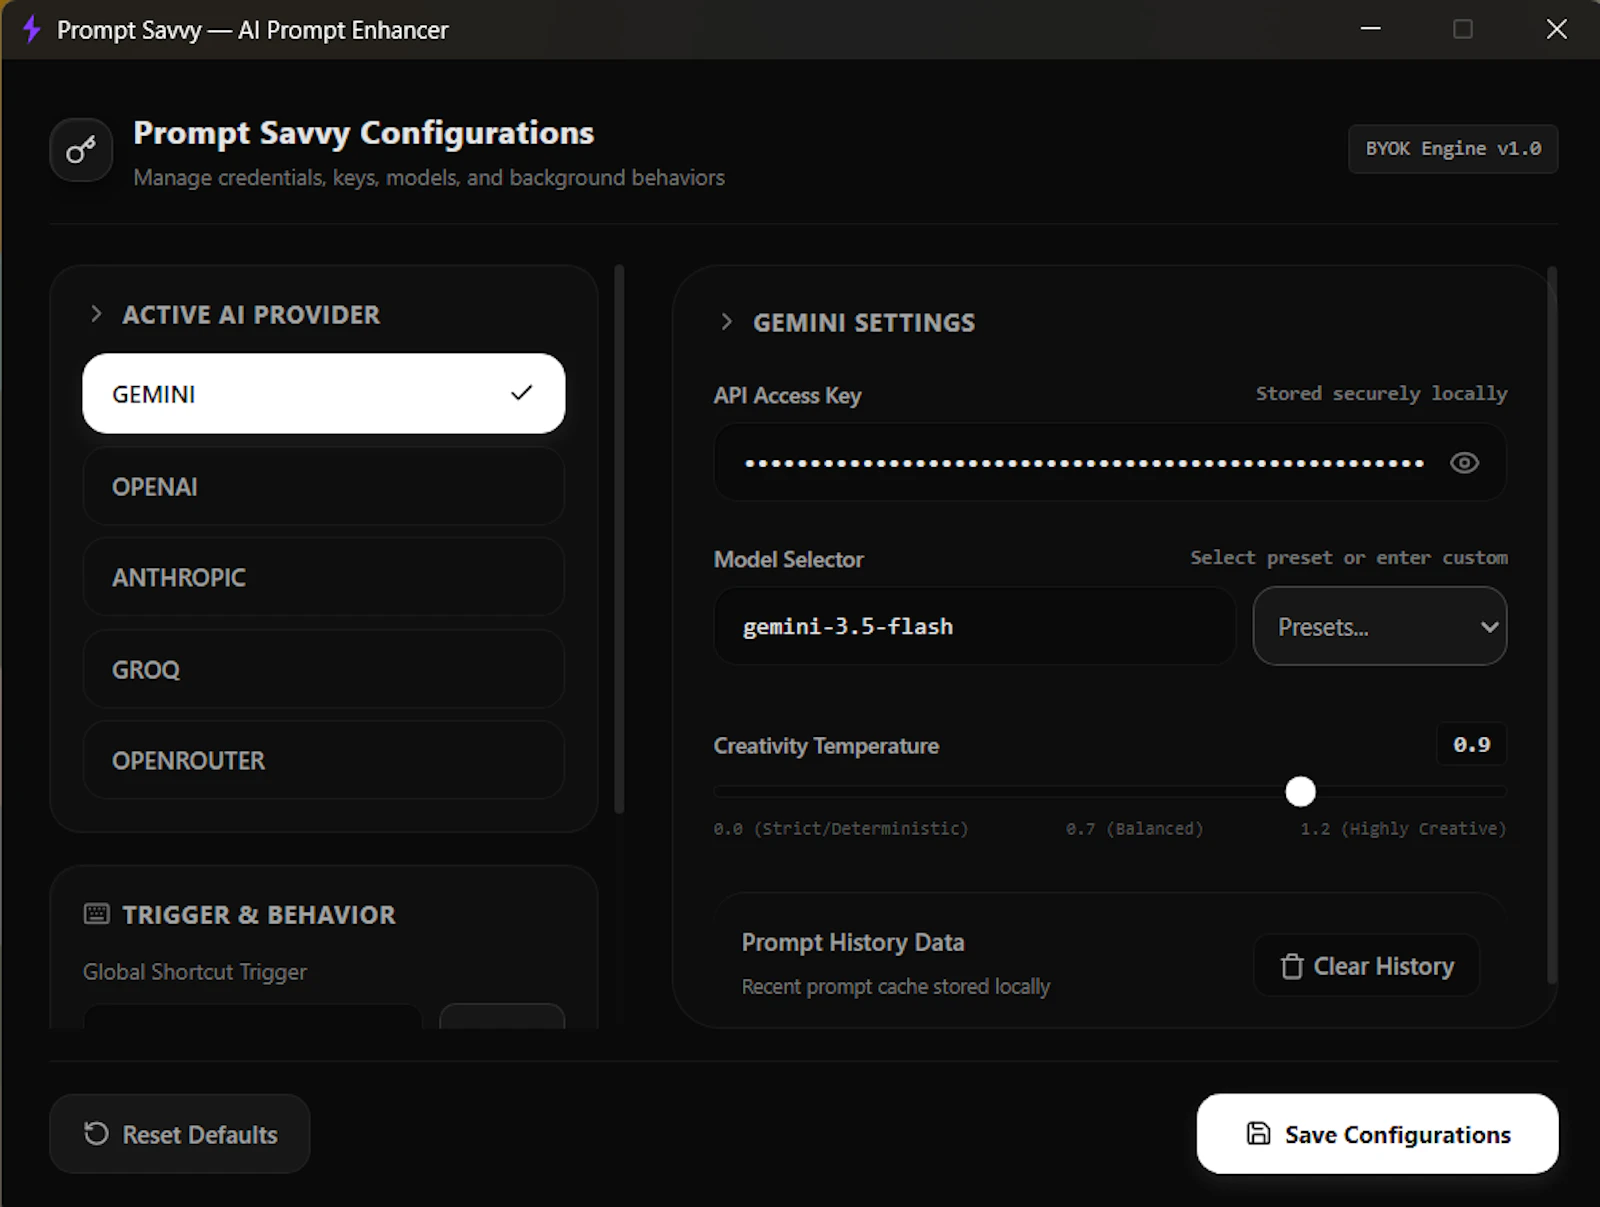1600x1207 pixels.
Task: Click the key icon beside Configurations title
Action: pos(81,150)
